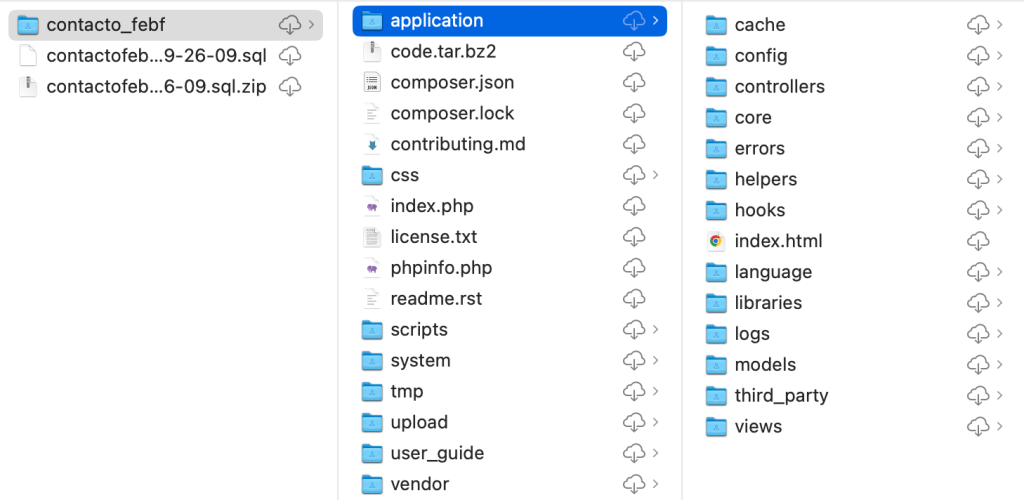Expand the vendor folder chevron

656,485
